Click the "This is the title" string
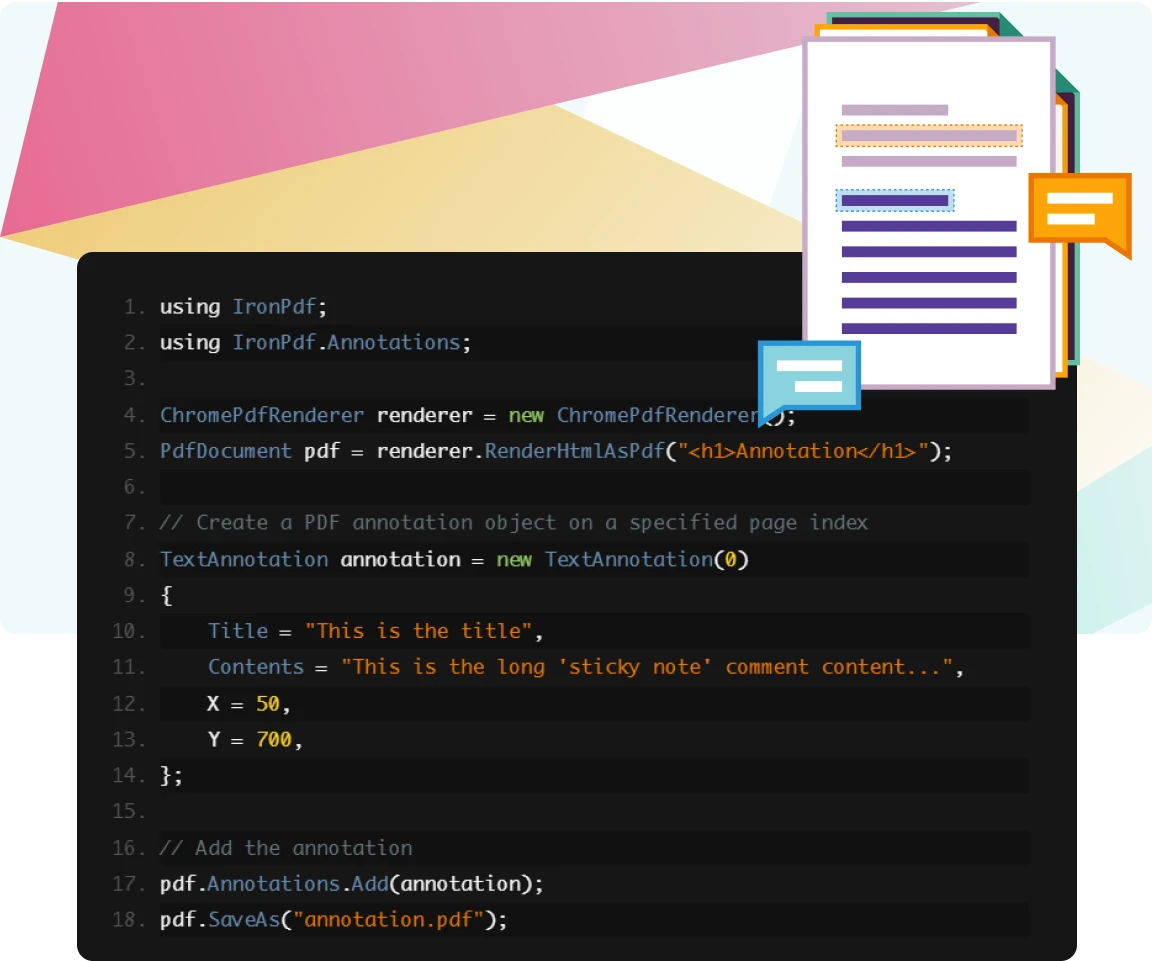1152x961 pixels. click(417, 631)
